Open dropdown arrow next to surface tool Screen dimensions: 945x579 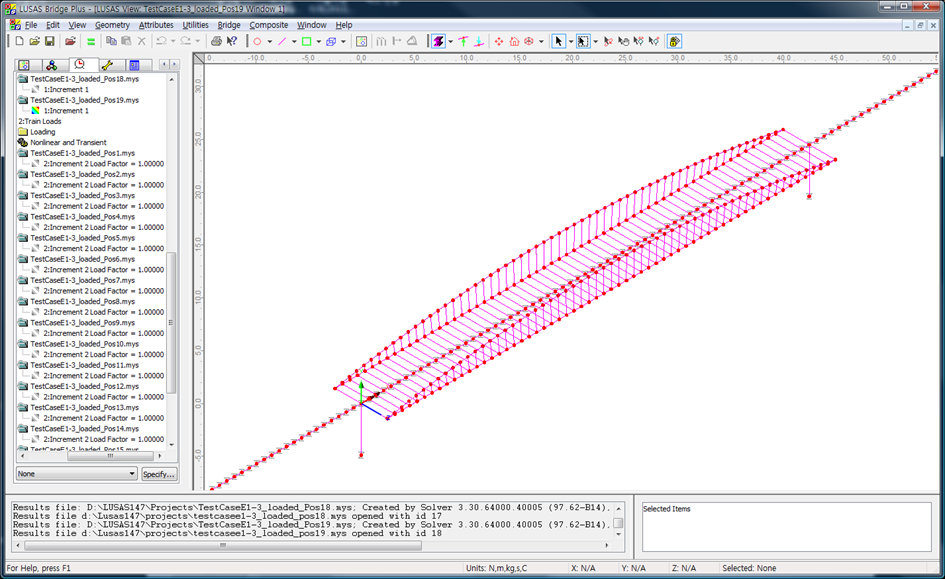(318, 41)
